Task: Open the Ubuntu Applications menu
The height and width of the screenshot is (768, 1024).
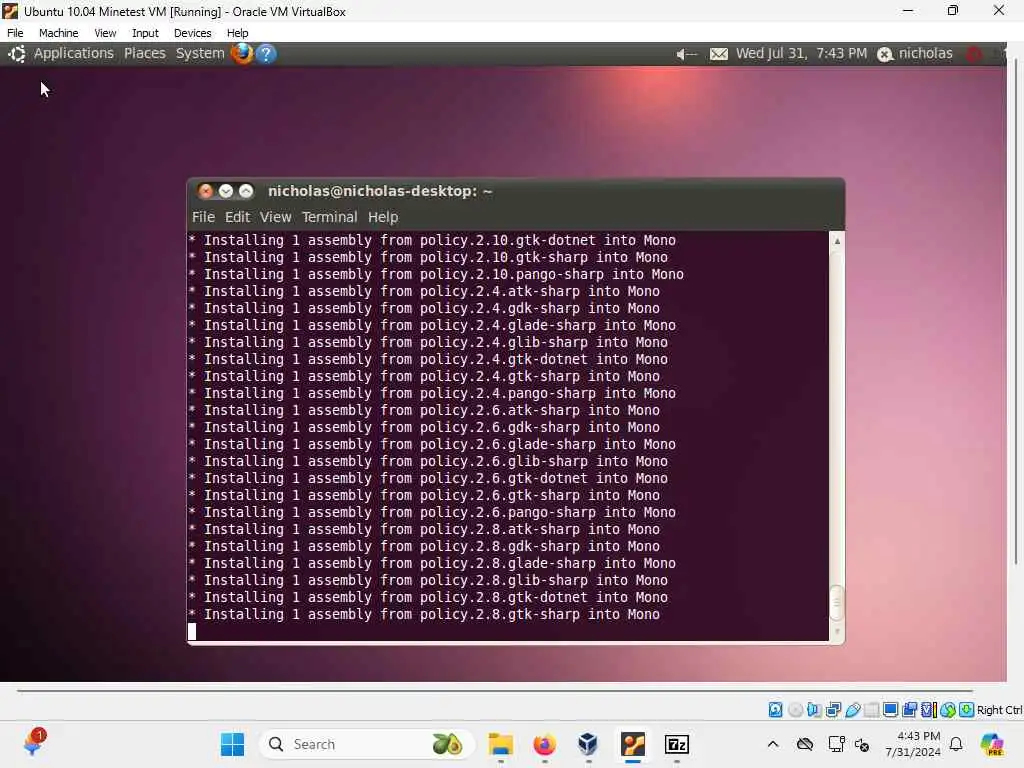Action: point(74,54)
